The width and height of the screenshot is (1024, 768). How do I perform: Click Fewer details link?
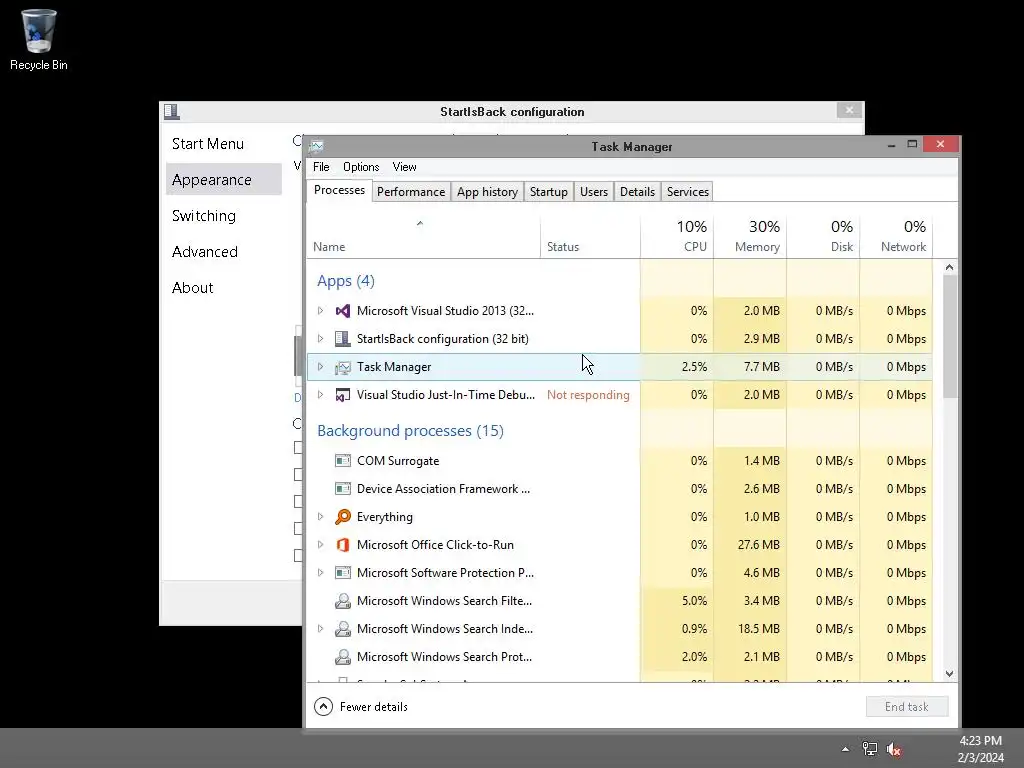coord(374,707)
